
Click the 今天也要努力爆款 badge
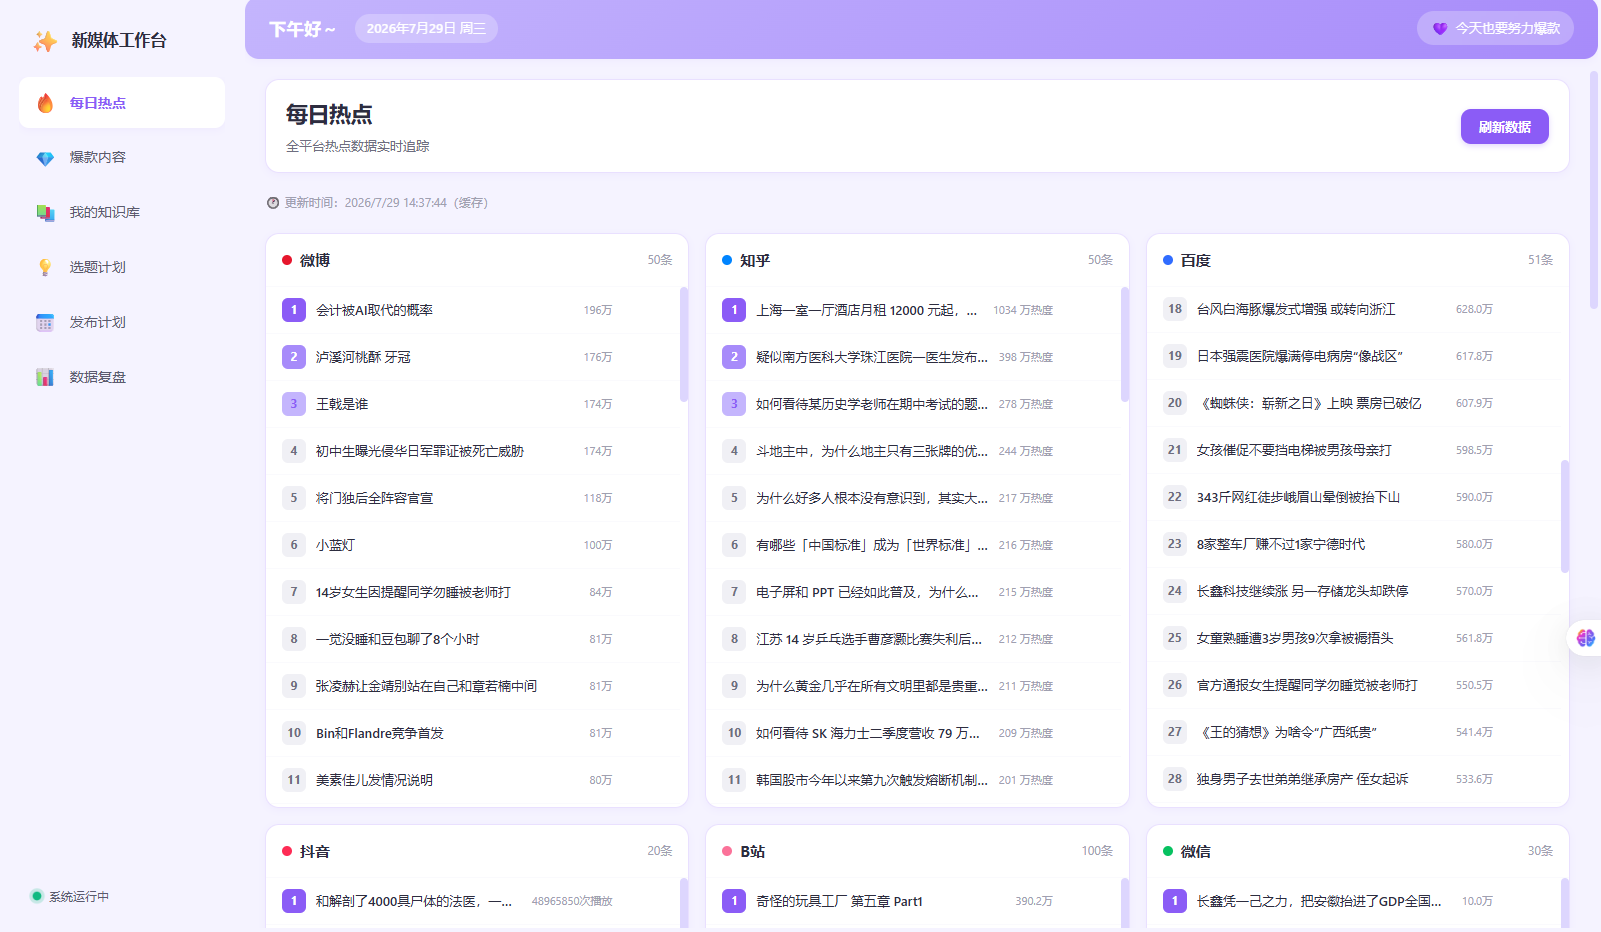click(1495, 29)
